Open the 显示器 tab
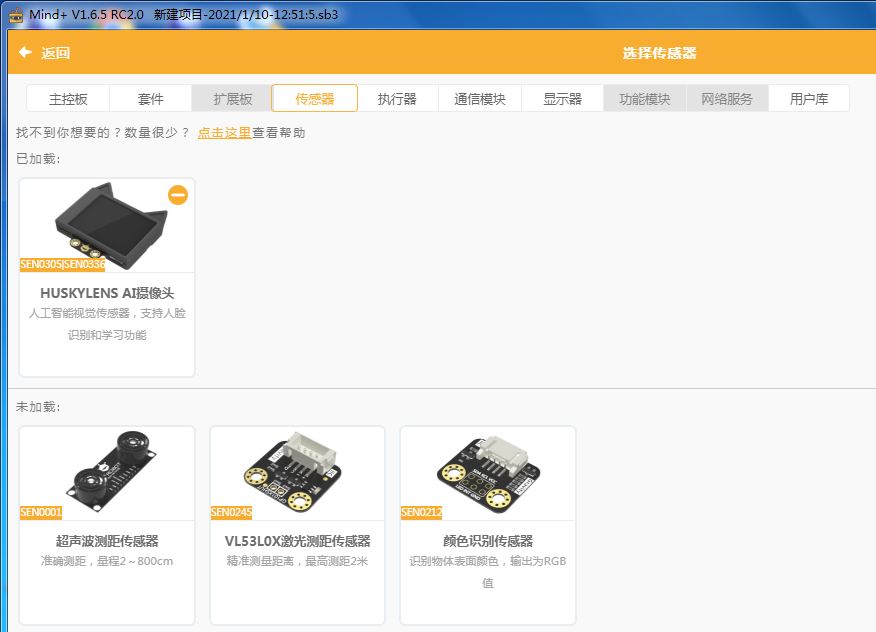This screenshot has width=876, height=632. click(x=563, y=99)
